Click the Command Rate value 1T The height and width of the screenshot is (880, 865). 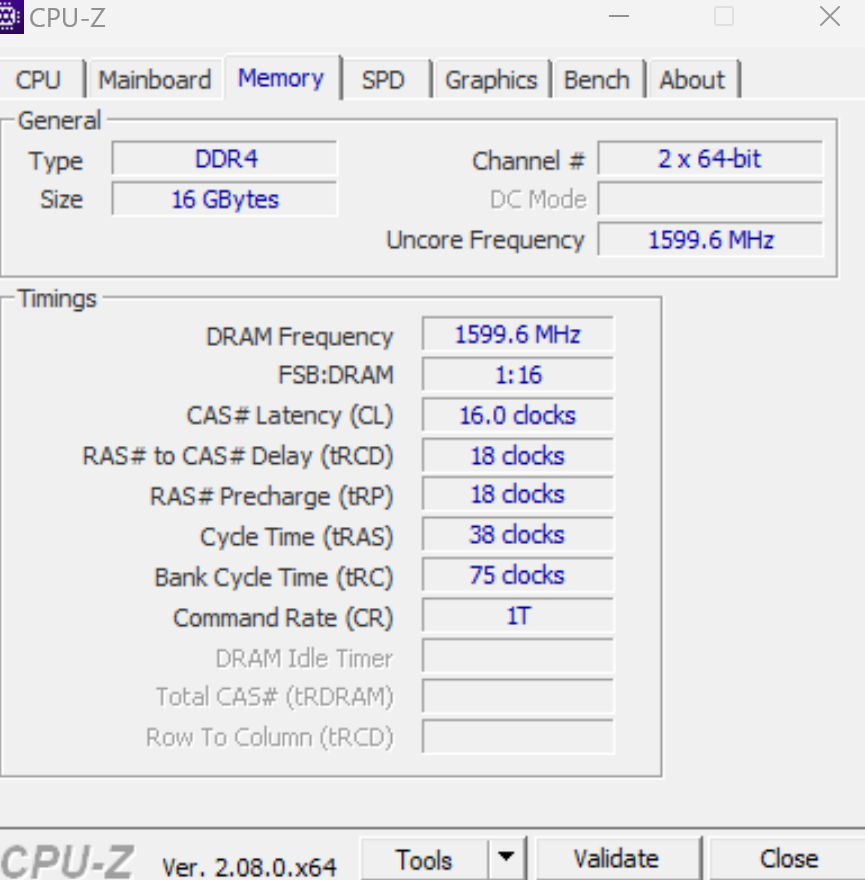(x=518, y=616)
